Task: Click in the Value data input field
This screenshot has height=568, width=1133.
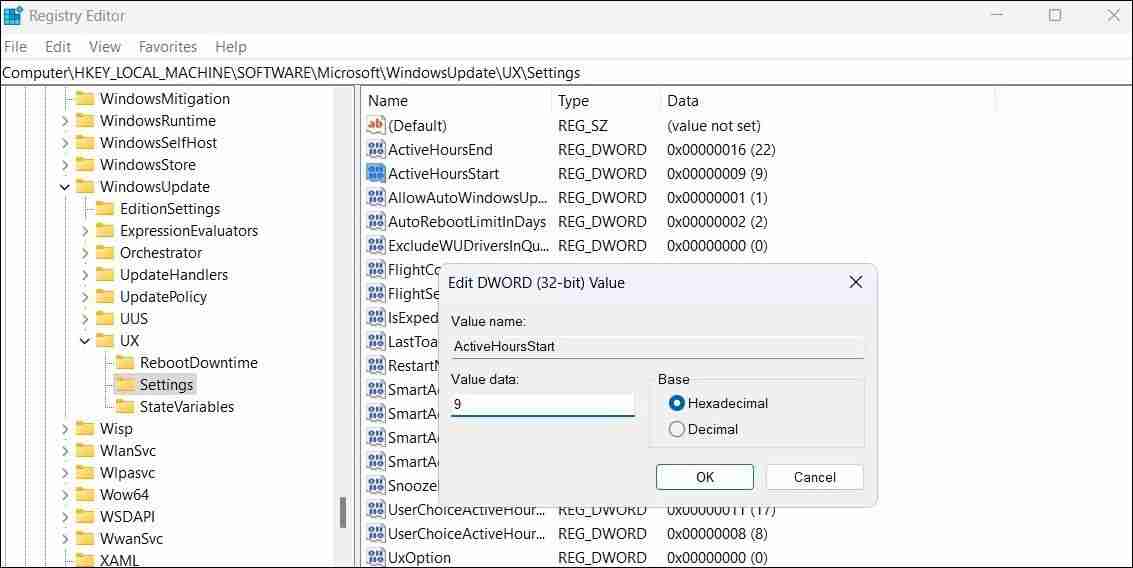Action: pos(543,405)
